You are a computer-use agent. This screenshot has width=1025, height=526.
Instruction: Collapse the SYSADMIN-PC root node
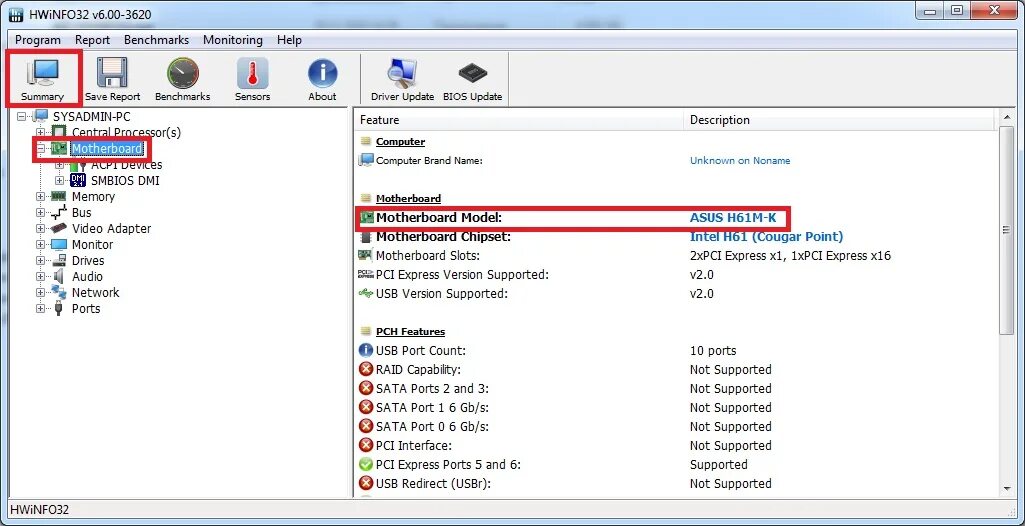coord(22,116)
